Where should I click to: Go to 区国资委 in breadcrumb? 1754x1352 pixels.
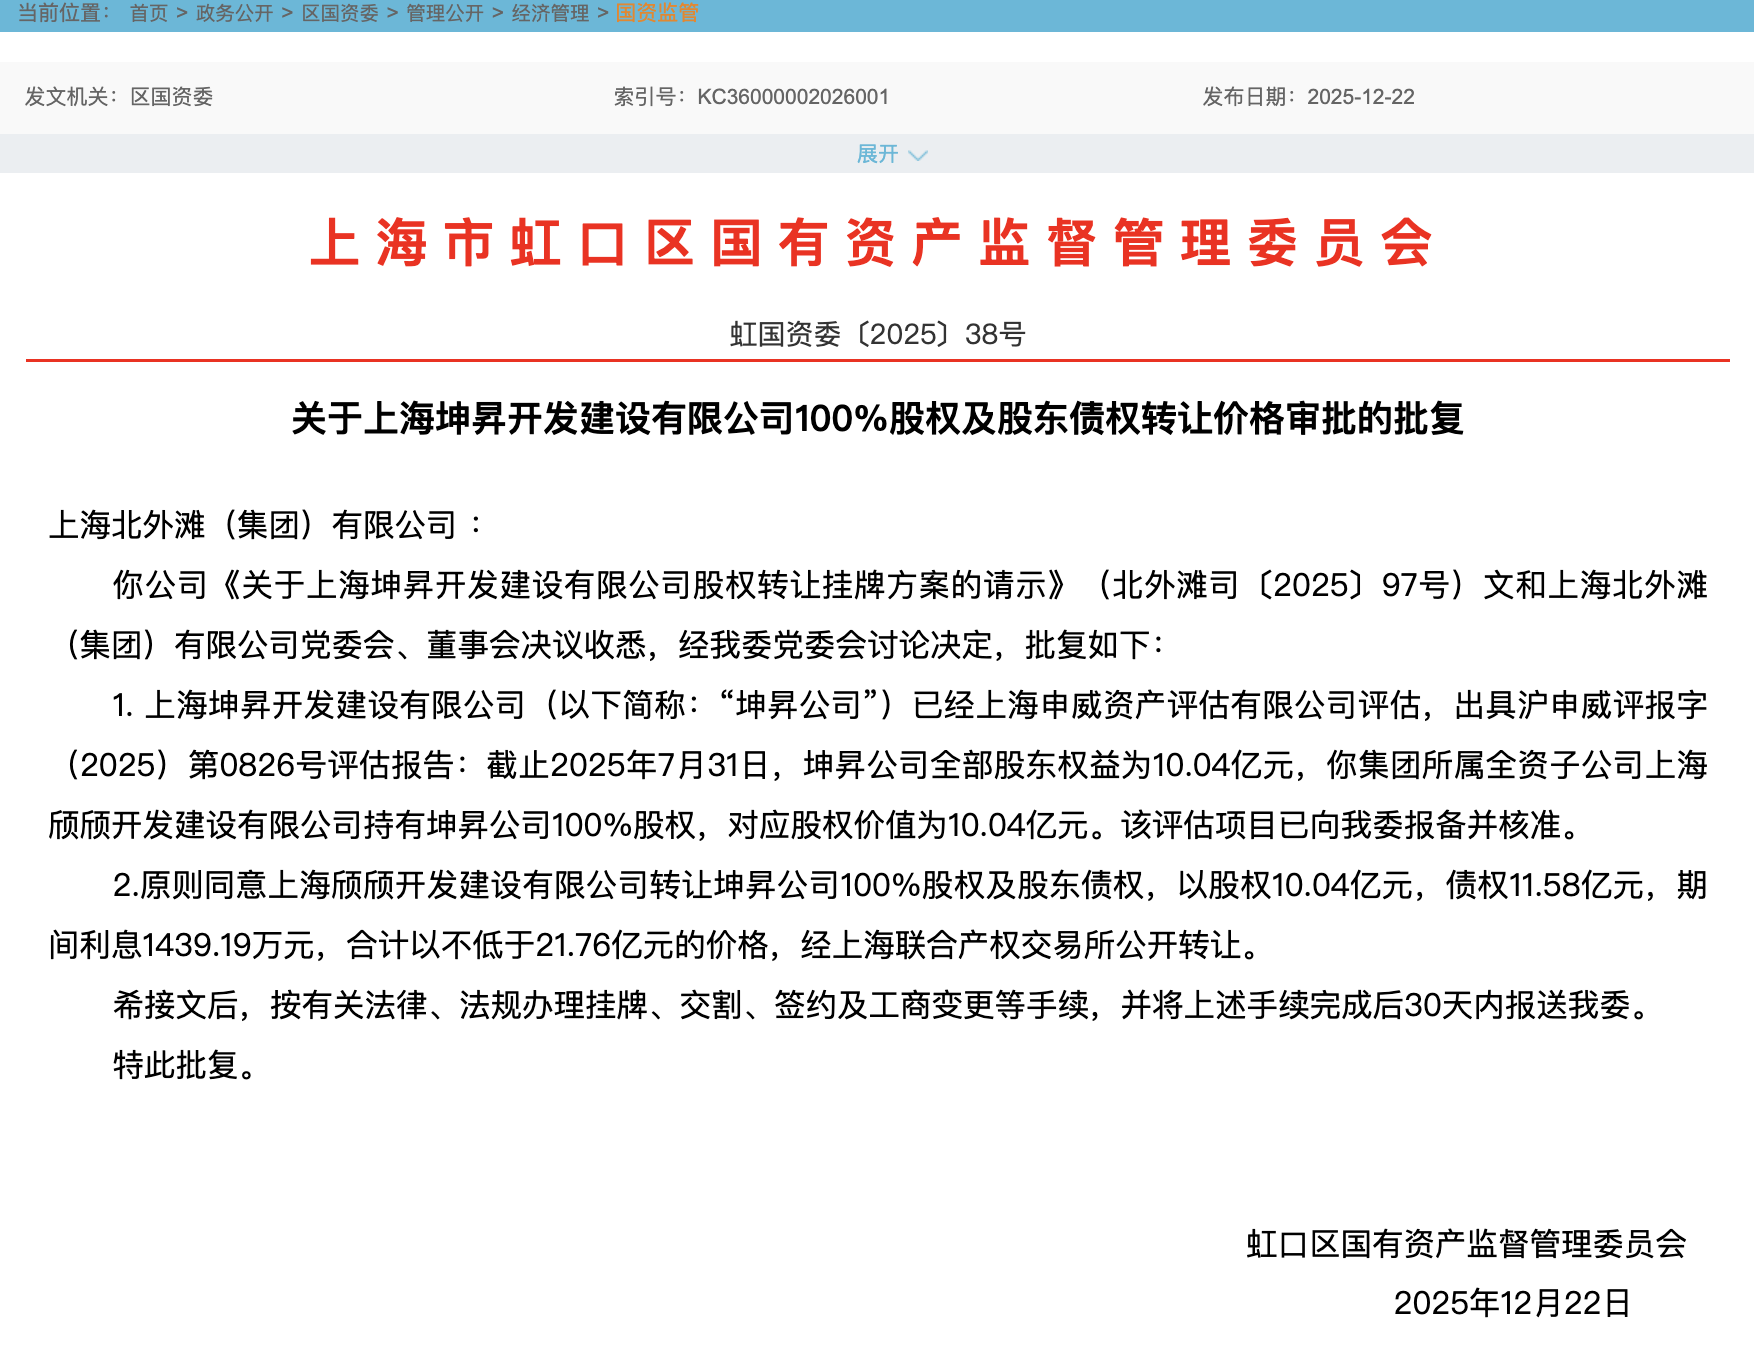click(x=340, y=13)
